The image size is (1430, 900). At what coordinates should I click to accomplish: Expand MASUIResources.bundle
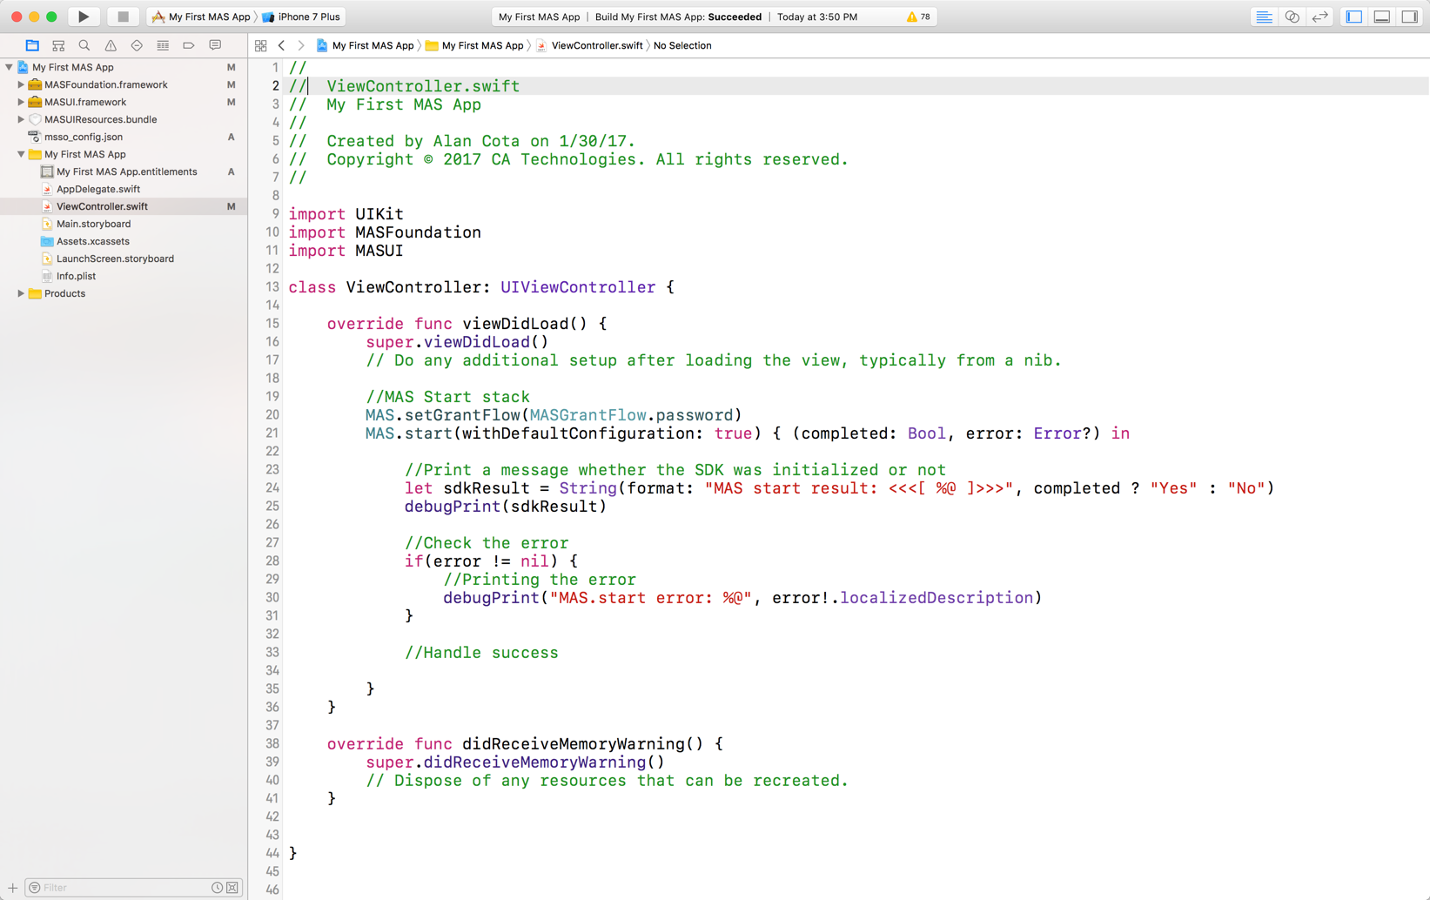pos(21,119)
